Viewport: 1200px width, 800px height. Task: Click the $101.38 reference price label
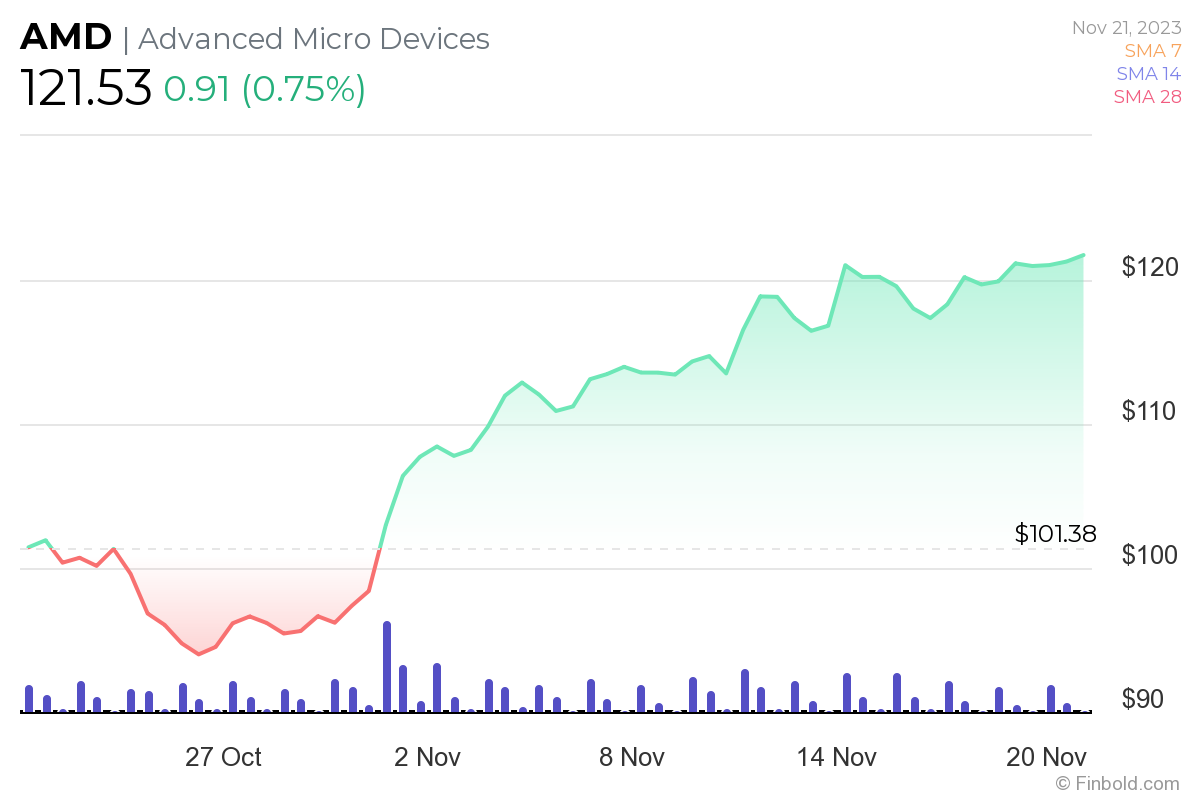coord(1055,534)
